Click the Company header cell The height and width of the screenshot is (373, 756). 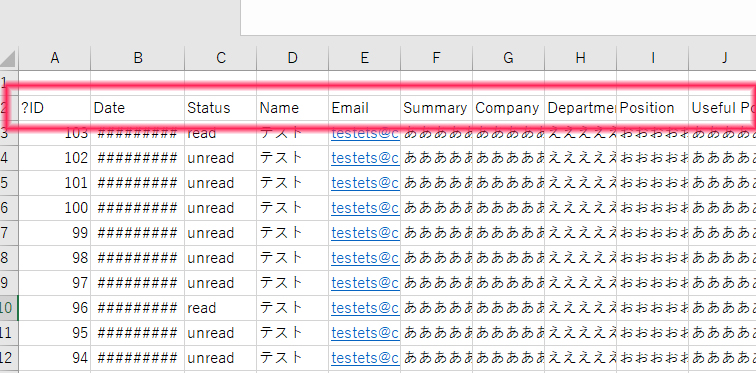tap(509, 108)
